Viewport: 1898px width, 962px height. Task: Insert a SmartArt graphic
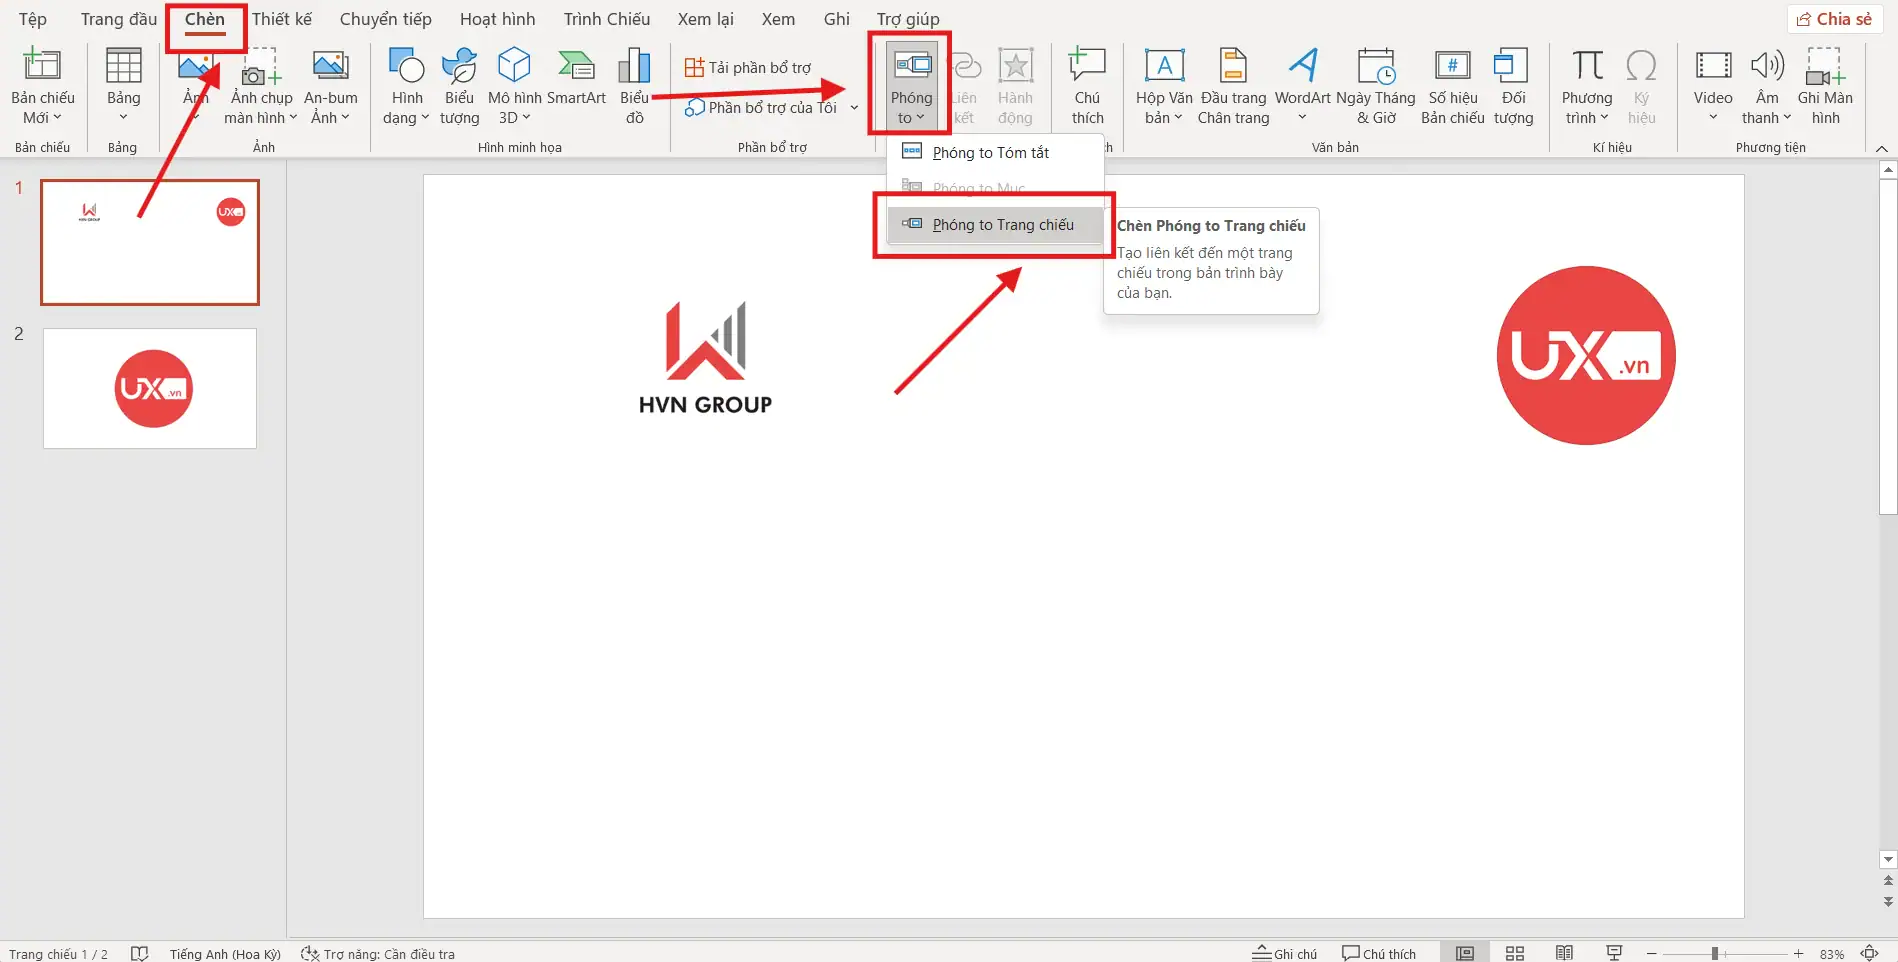pyautogui.click(x=577, y=85)
